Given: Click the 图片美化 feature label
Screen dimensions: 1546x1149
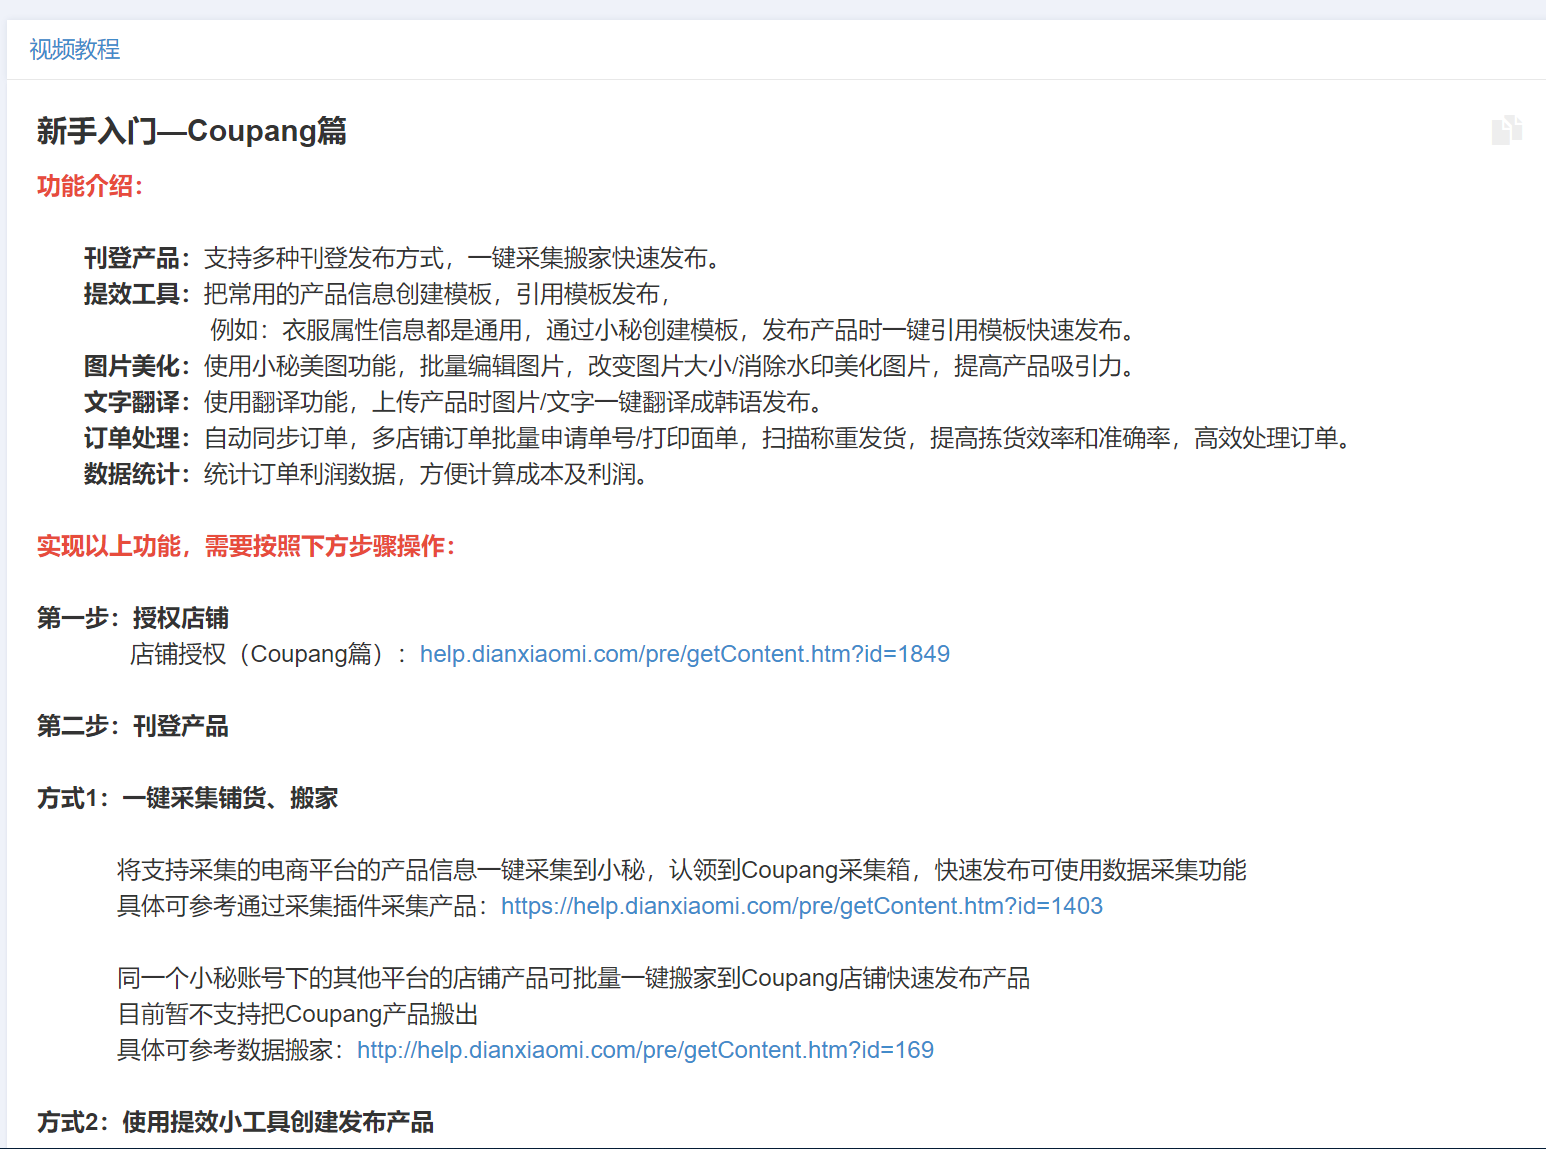Looking at the screenshot, I should click(x=137, y=366).
